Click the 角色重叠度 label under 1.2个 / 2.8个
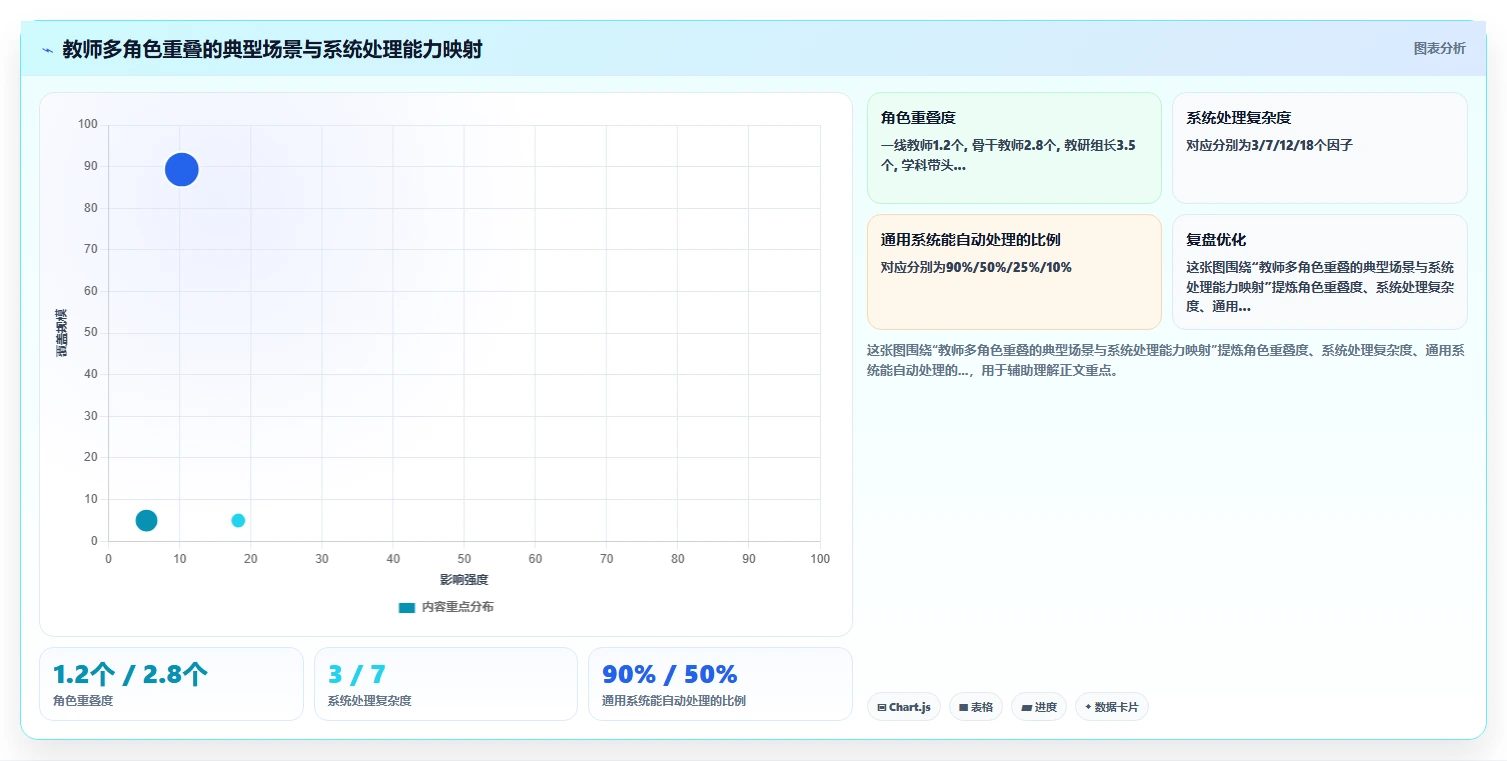Screen dimensions: 1507x761 tap(83, 701)
